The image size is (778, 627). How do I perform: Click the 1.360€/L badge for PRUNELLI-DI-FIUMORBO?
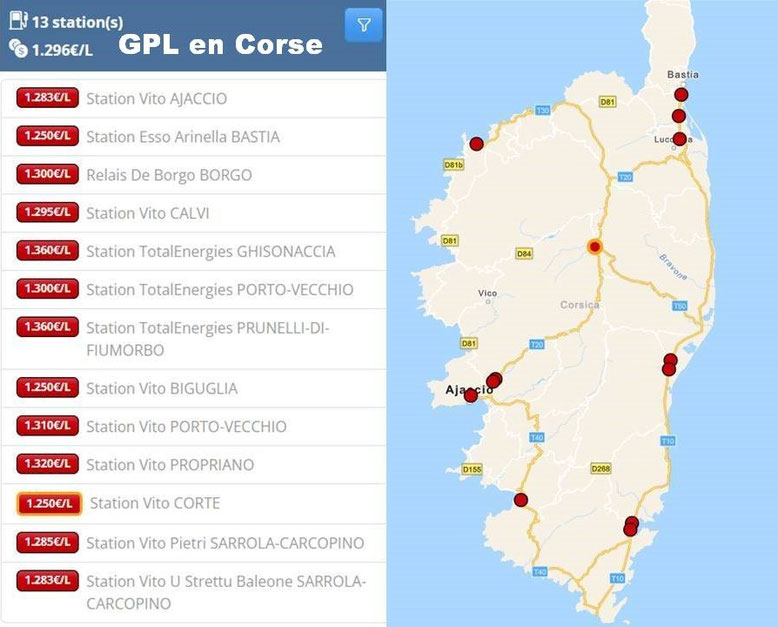(x=48, y=326)
